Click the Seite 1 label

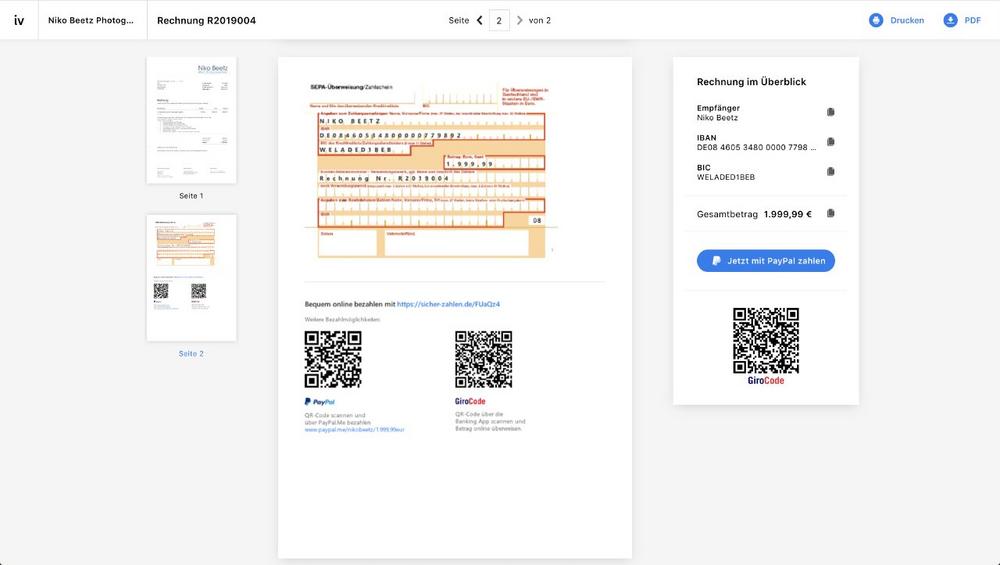click(x=191, y=196)
